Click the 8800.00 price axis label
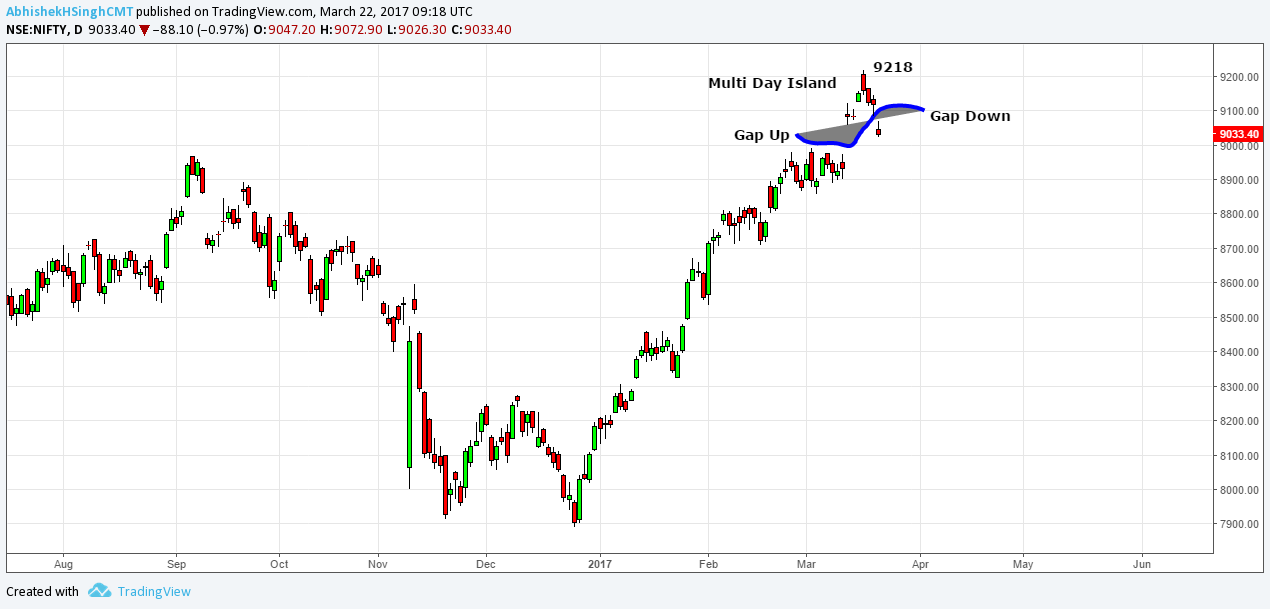This screenshot has width=1270, height=609. pyautogui.click(x=1238, y=215)
